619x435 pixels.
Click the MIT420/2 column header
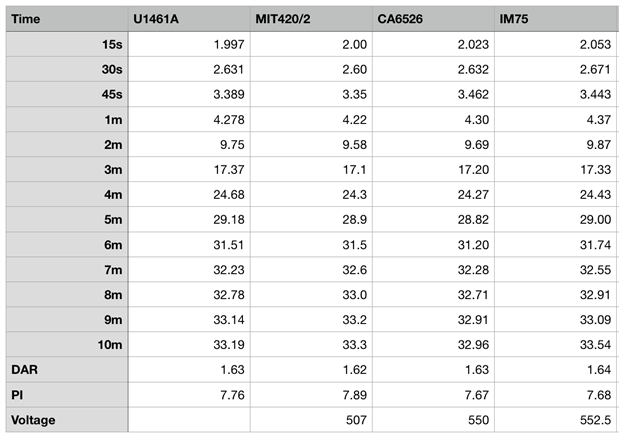pos(310,19)
